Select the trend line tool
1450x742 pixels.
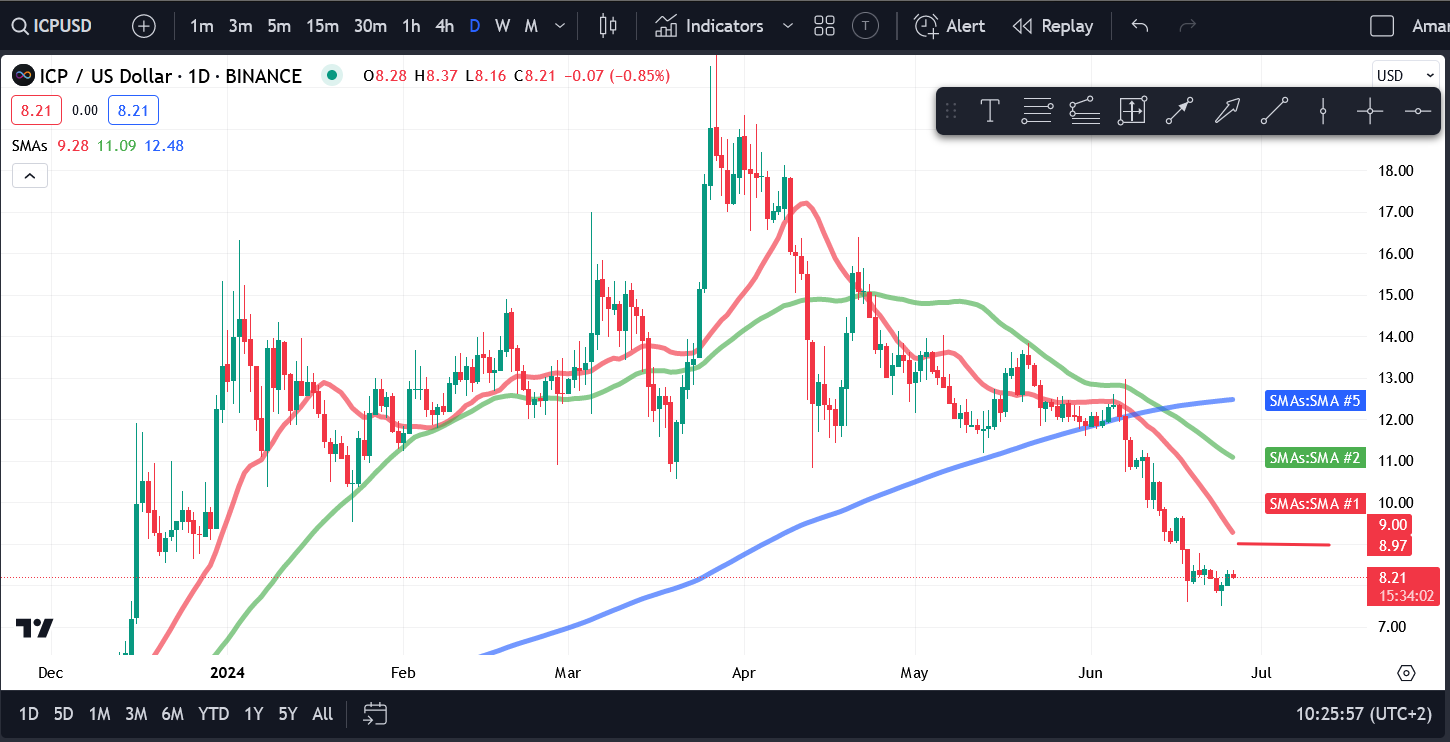[x=1274, y=111]
